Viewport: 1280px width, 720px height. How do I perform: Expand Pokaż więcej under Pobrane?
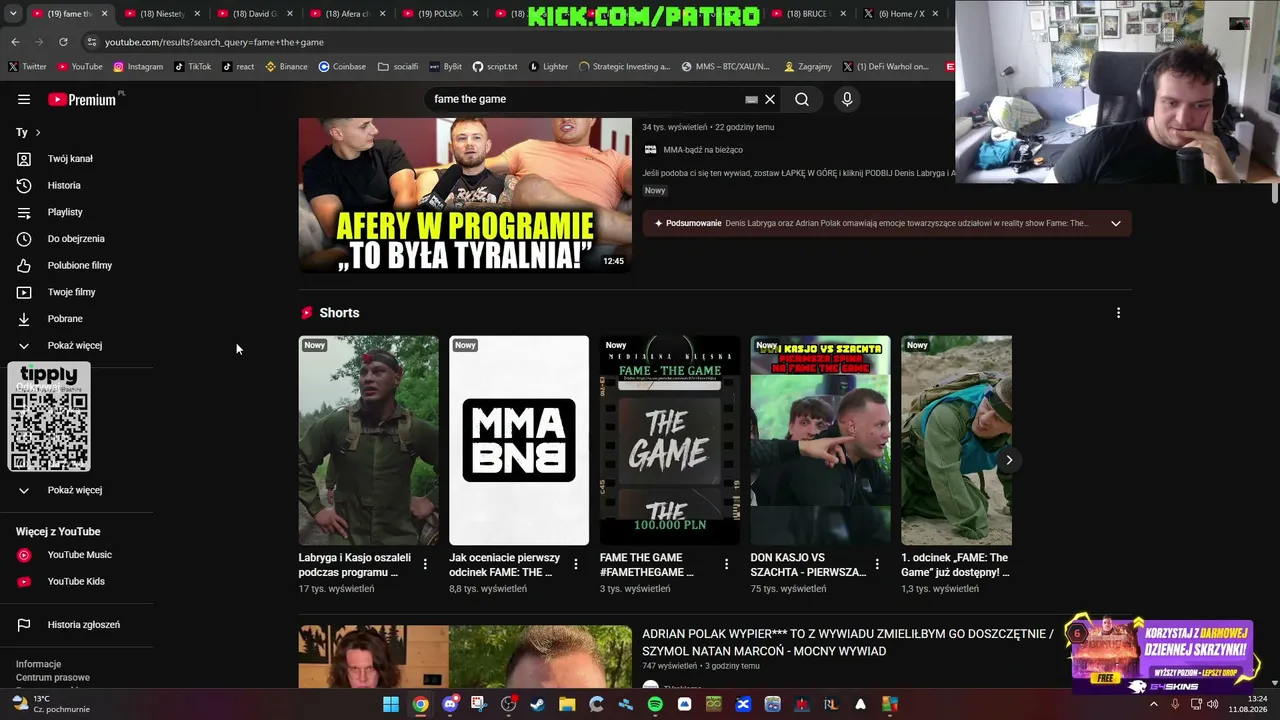click(x=75, y=345)
